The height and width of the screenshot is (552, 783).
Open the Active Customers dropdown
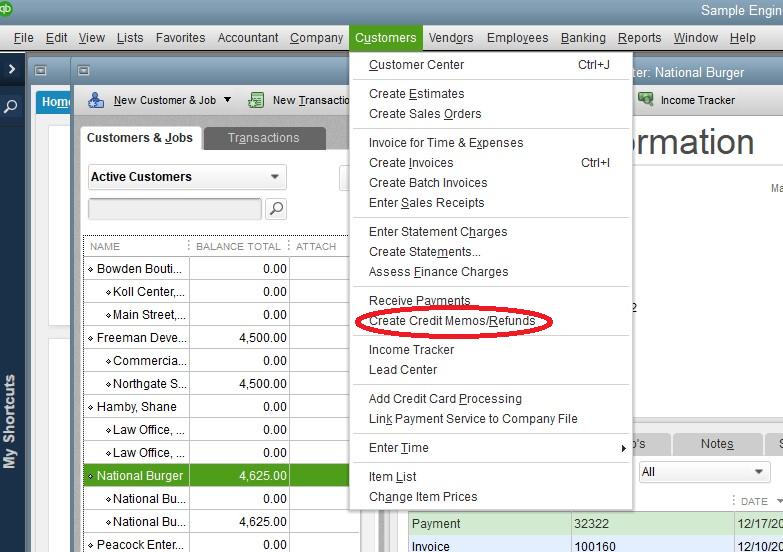[x=187, y=177]
